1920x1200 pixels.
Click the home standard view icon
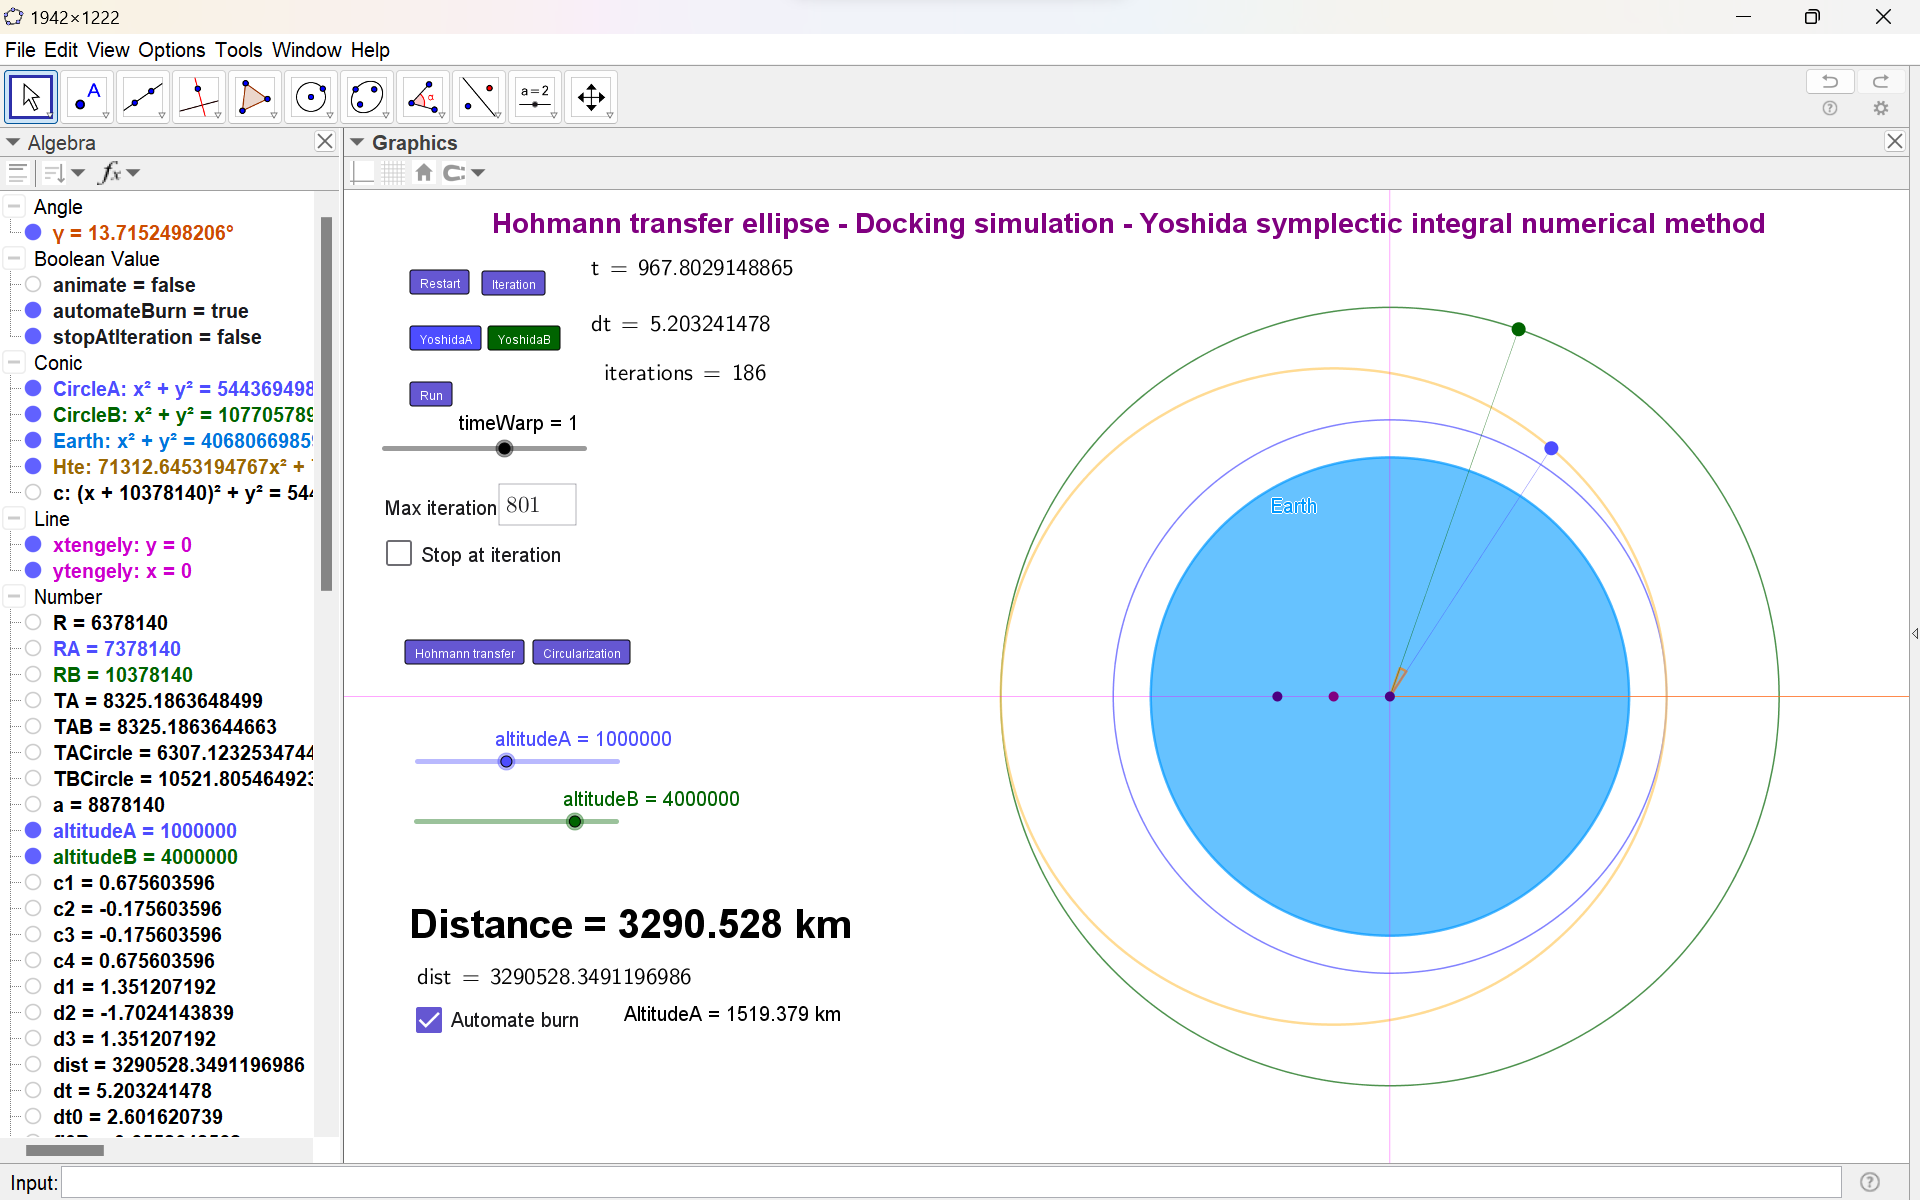424,173
